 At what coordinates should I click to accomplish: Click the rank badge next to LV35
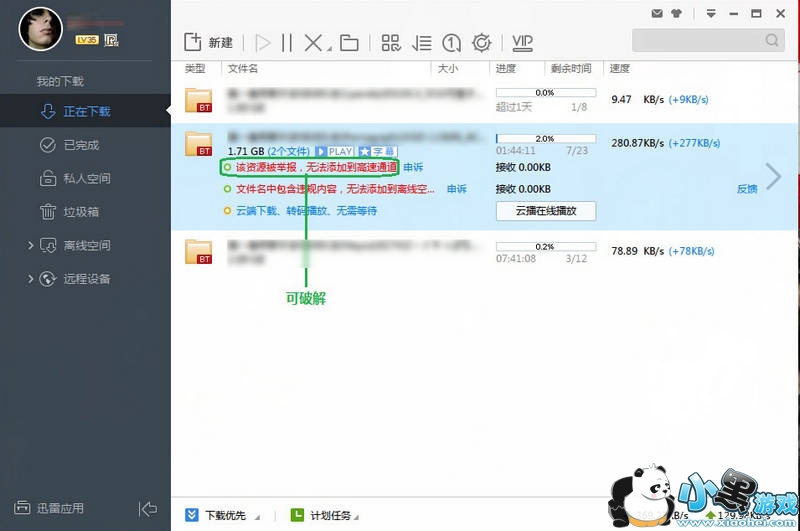tap(111, 40)
